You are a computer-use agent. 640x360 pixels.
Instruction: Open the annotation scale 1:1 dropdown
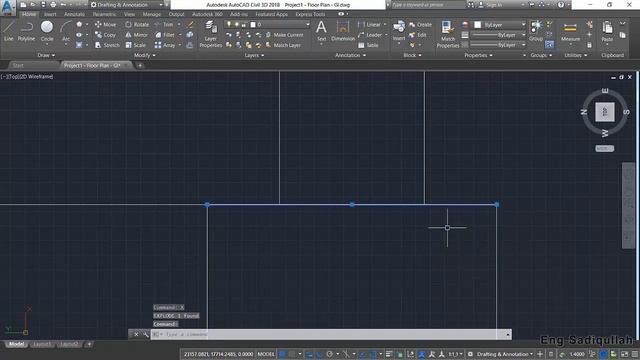[456, 354]
